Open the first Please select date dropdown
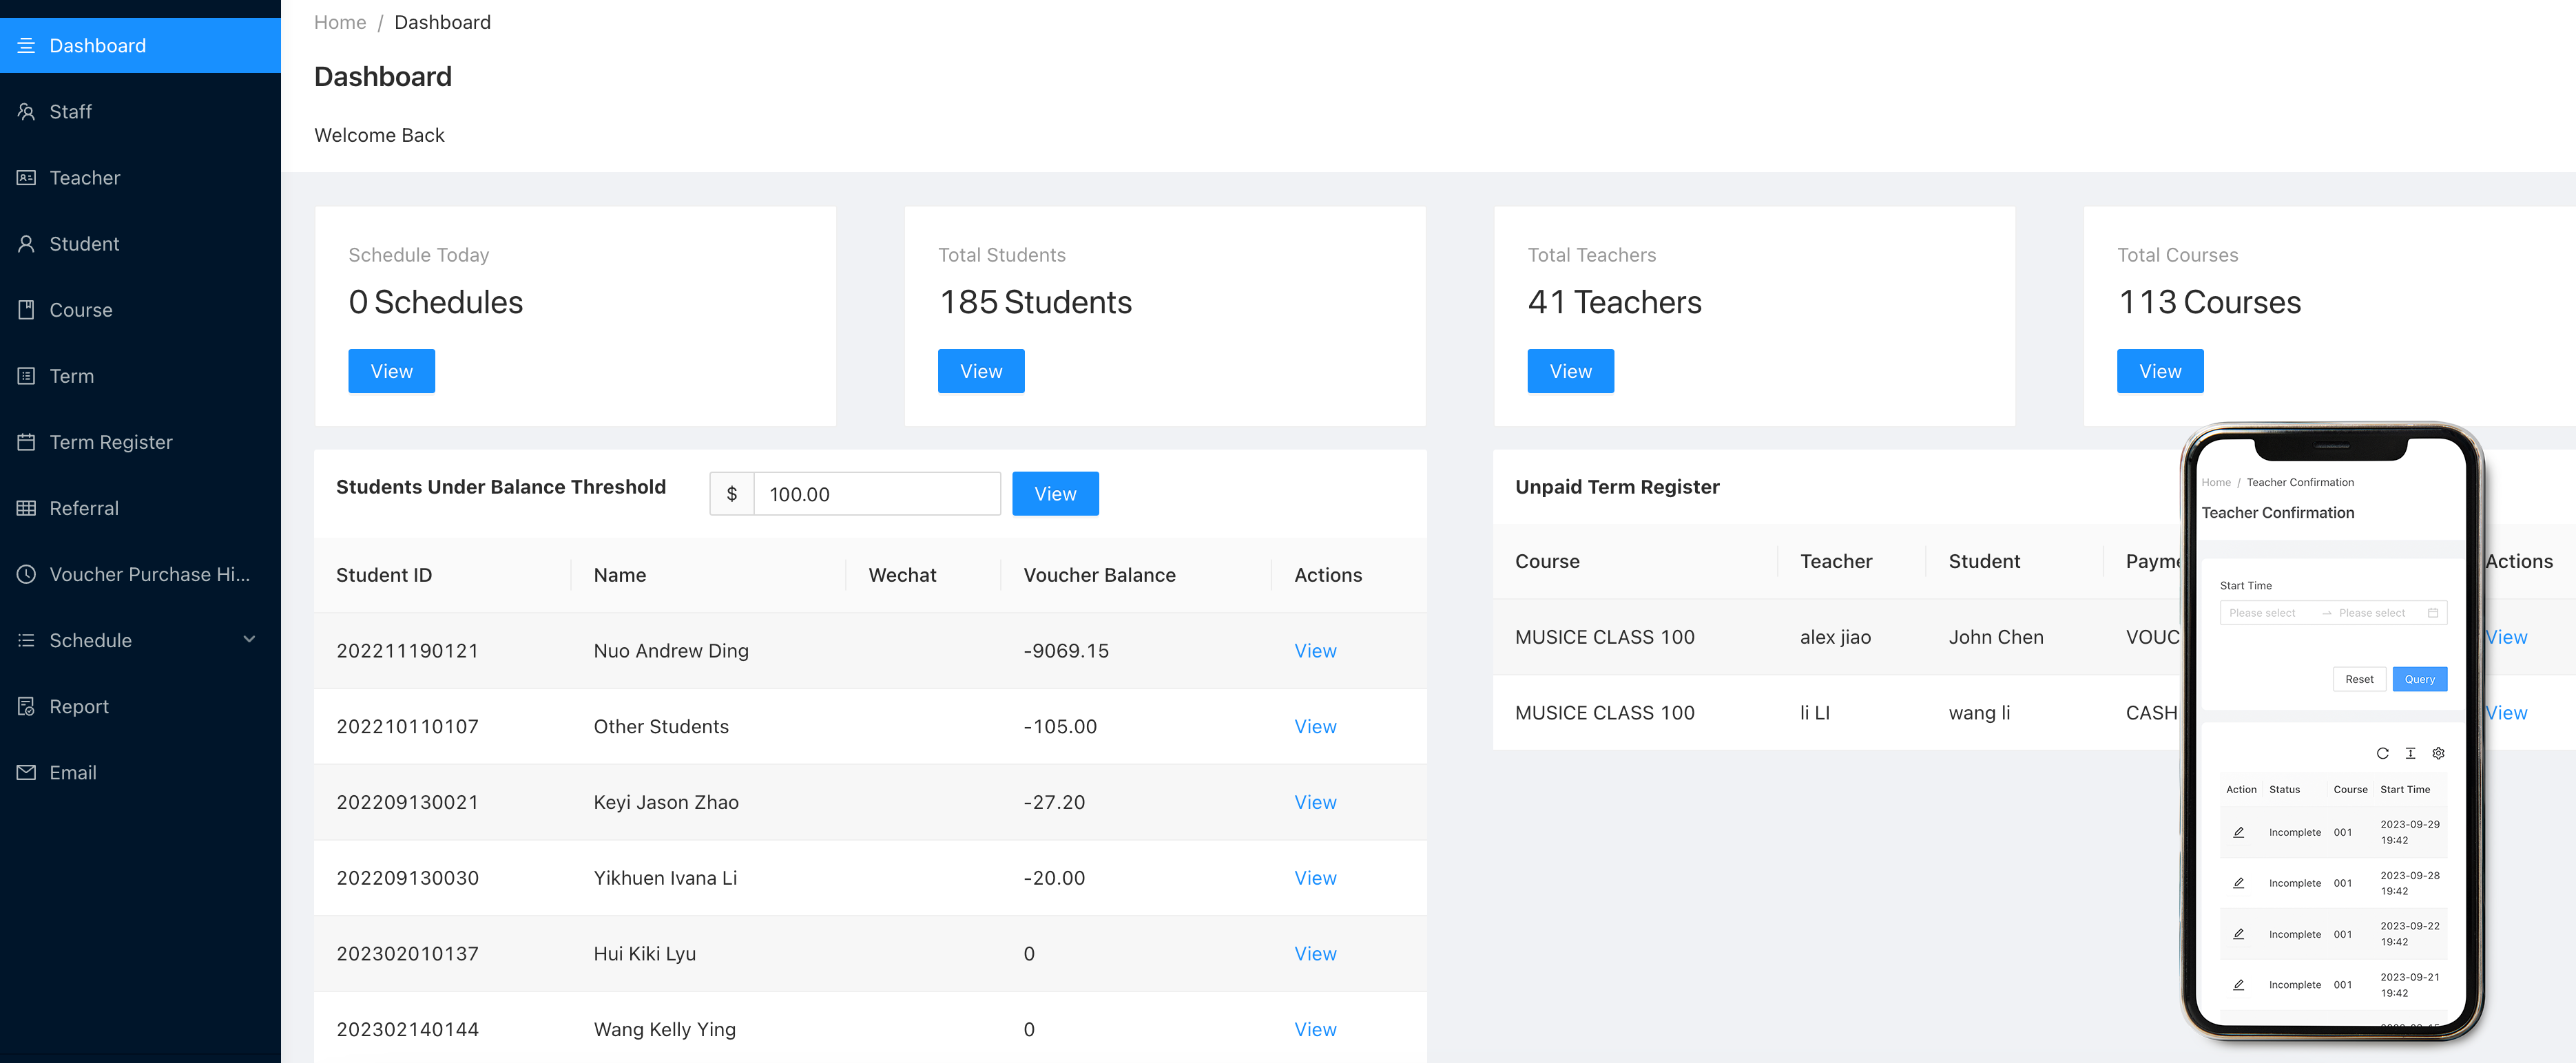The height and width of the screenshot is (1063, 2576). click(x=2262, y=612)
